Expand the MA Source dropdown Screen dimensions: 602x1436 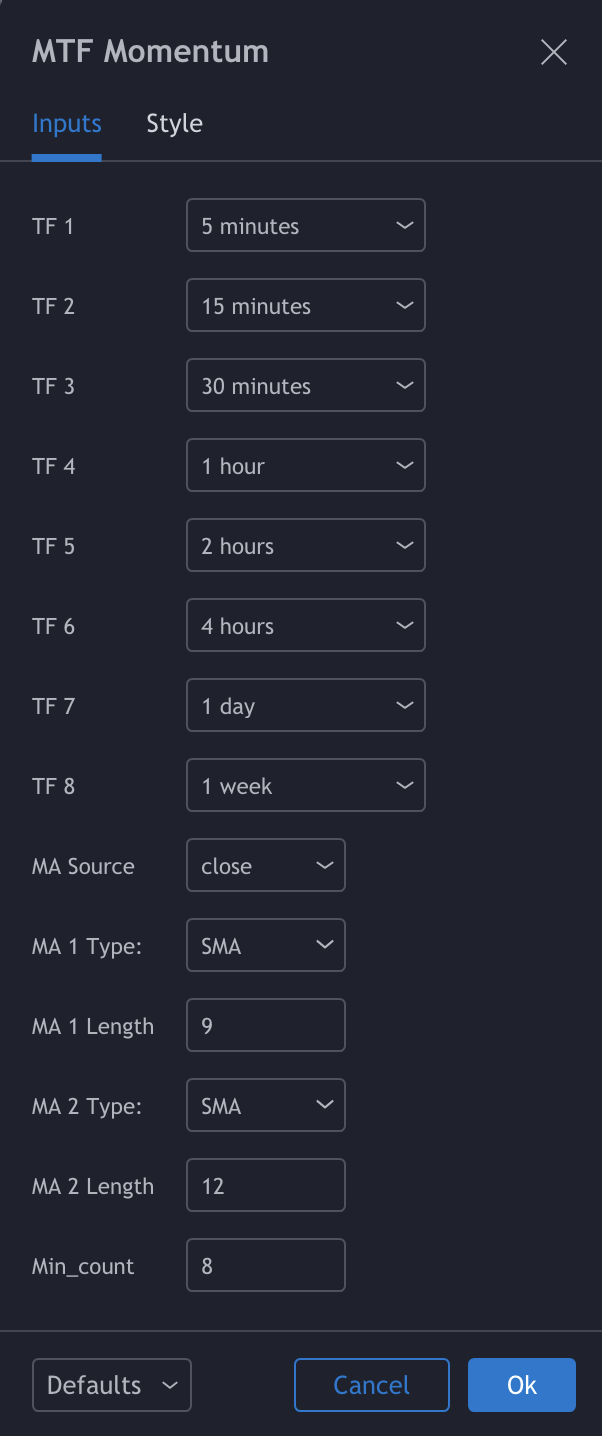coord(265,866)
